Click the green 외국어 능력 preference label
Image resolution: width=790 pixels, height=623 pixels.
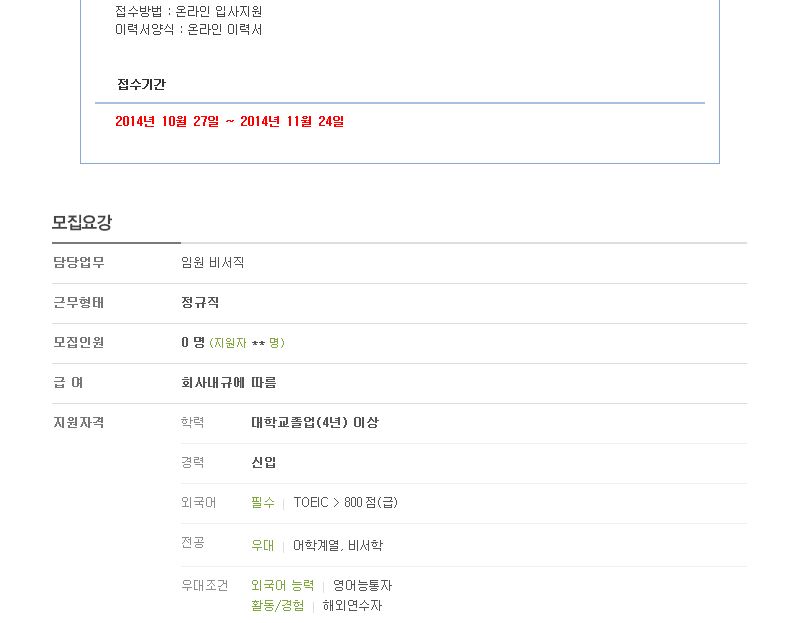[283, 586]
